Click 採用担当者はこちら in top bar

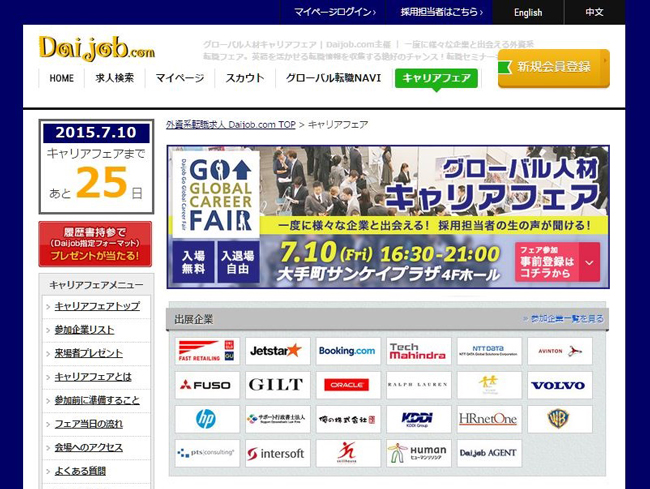coord(441,12)
